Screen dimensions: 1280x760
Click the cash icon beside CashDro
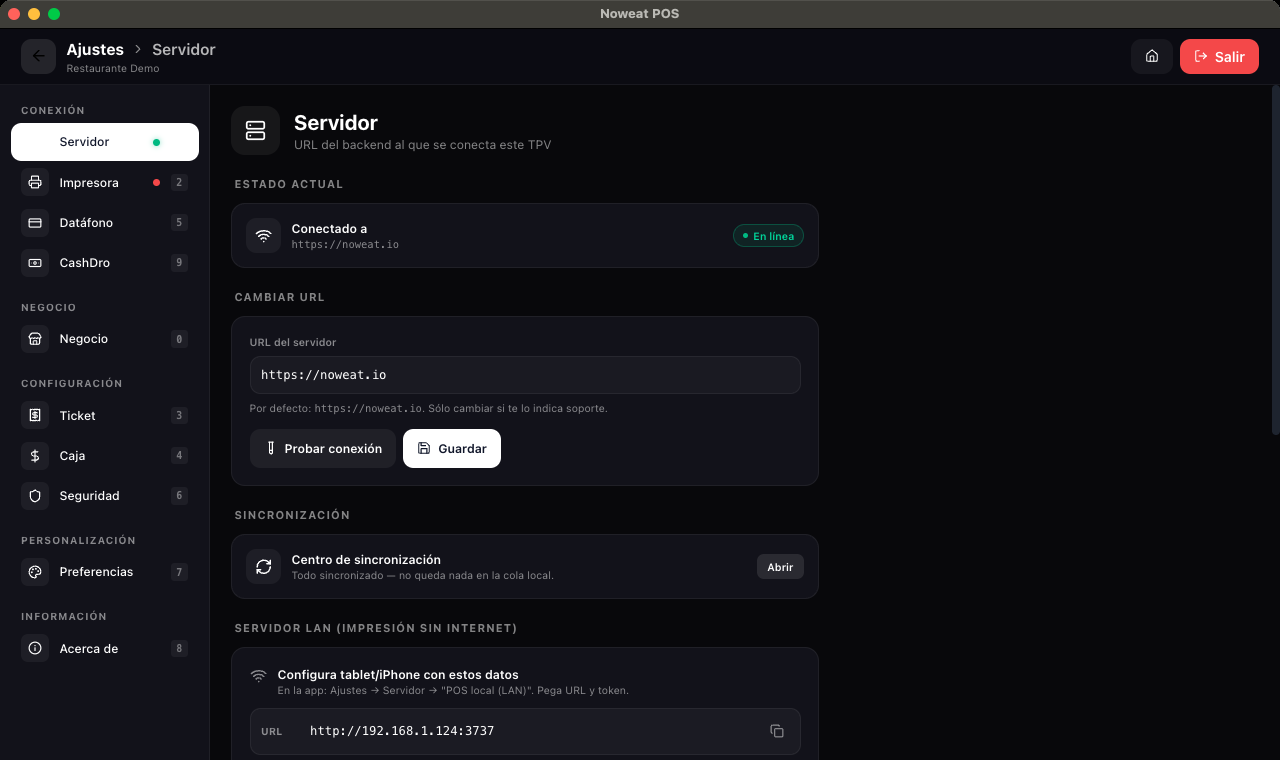tap(35, 262)
